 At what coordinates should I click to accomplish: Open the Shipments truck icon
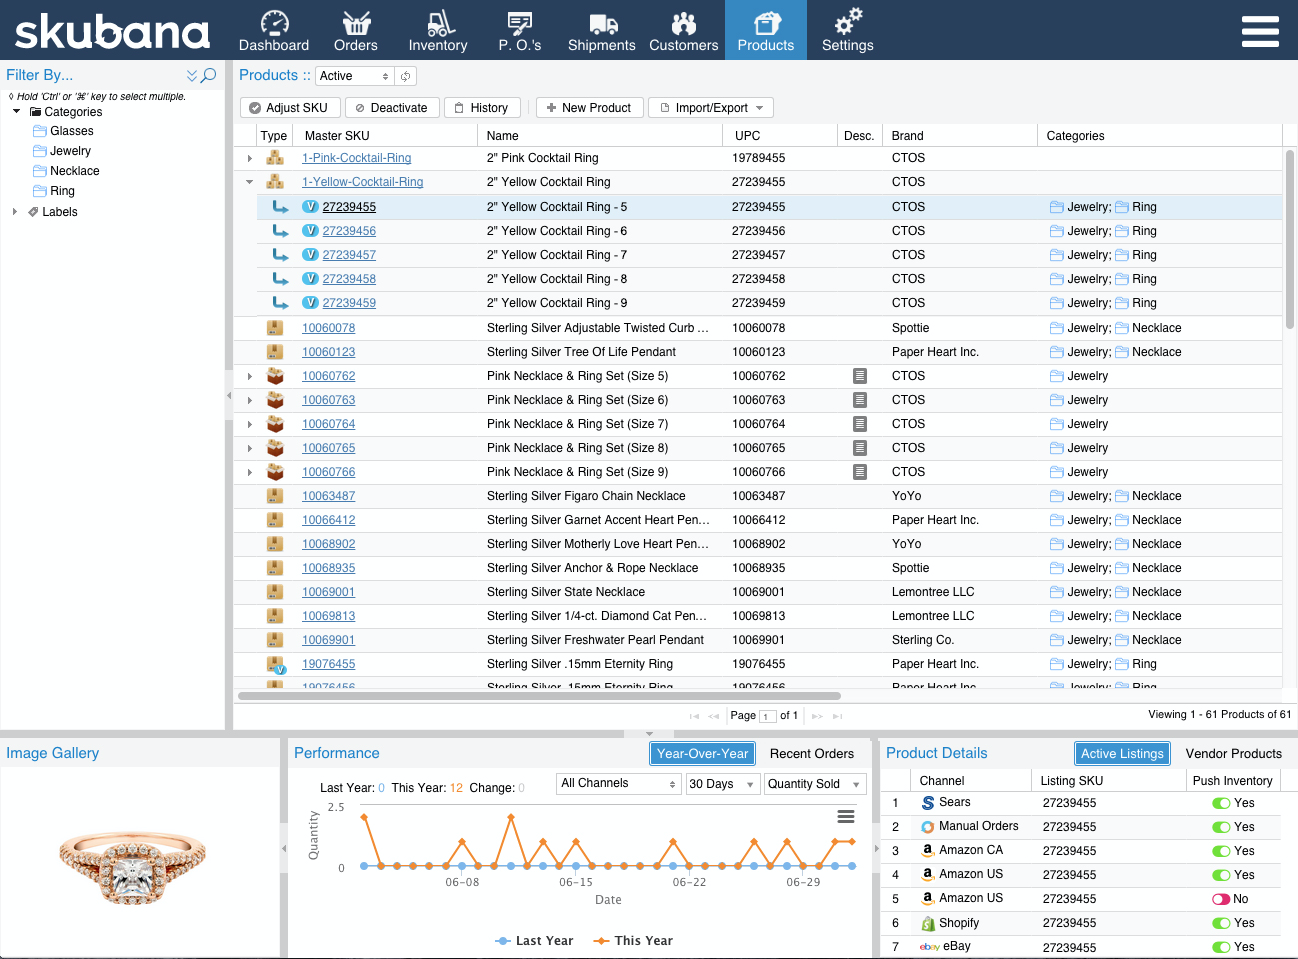coord(602,23)
